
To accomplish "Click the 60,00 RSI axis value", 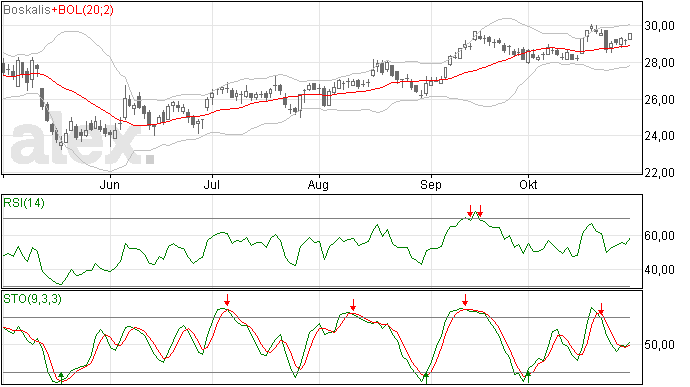I will (659, 236).
